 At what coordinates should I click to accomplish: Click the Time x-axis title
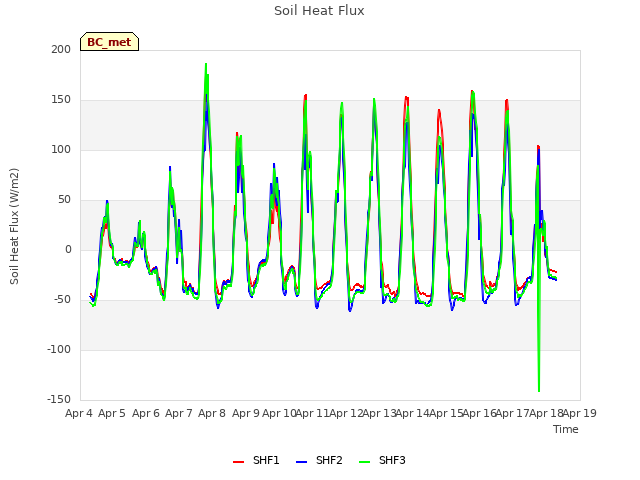566,429
